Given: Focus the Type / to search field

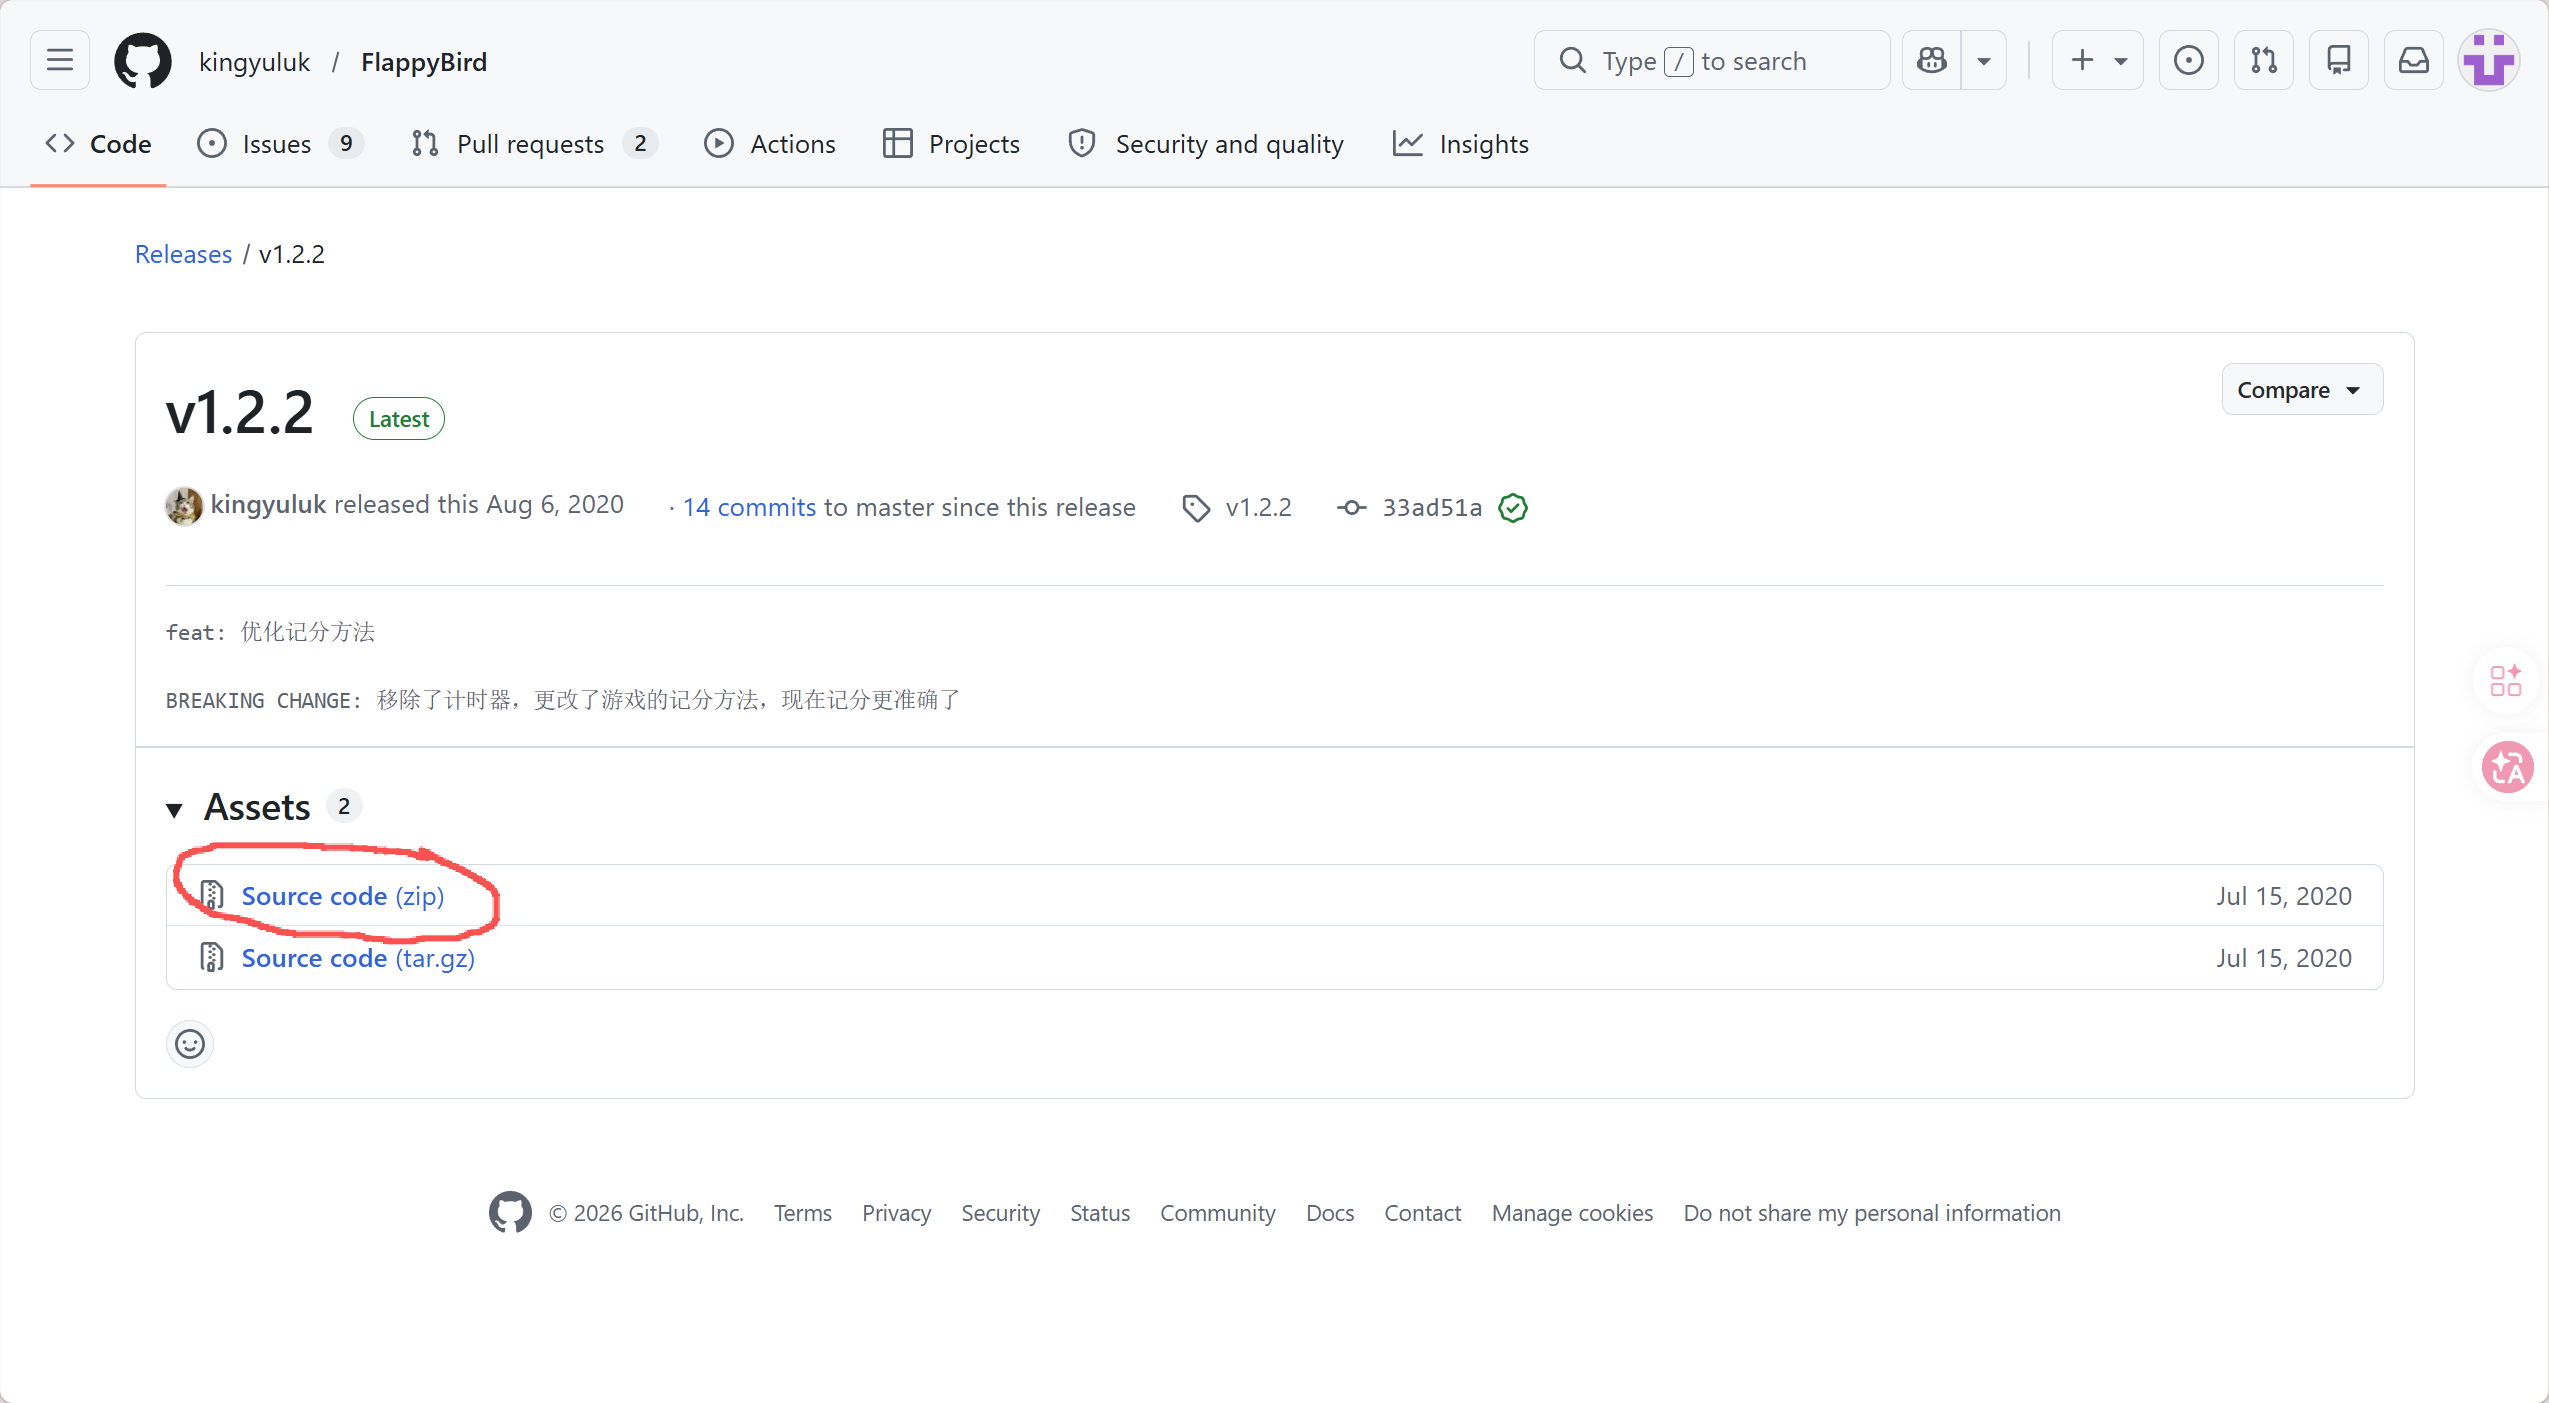Looking at the screenshot, I should [1712, 60].
